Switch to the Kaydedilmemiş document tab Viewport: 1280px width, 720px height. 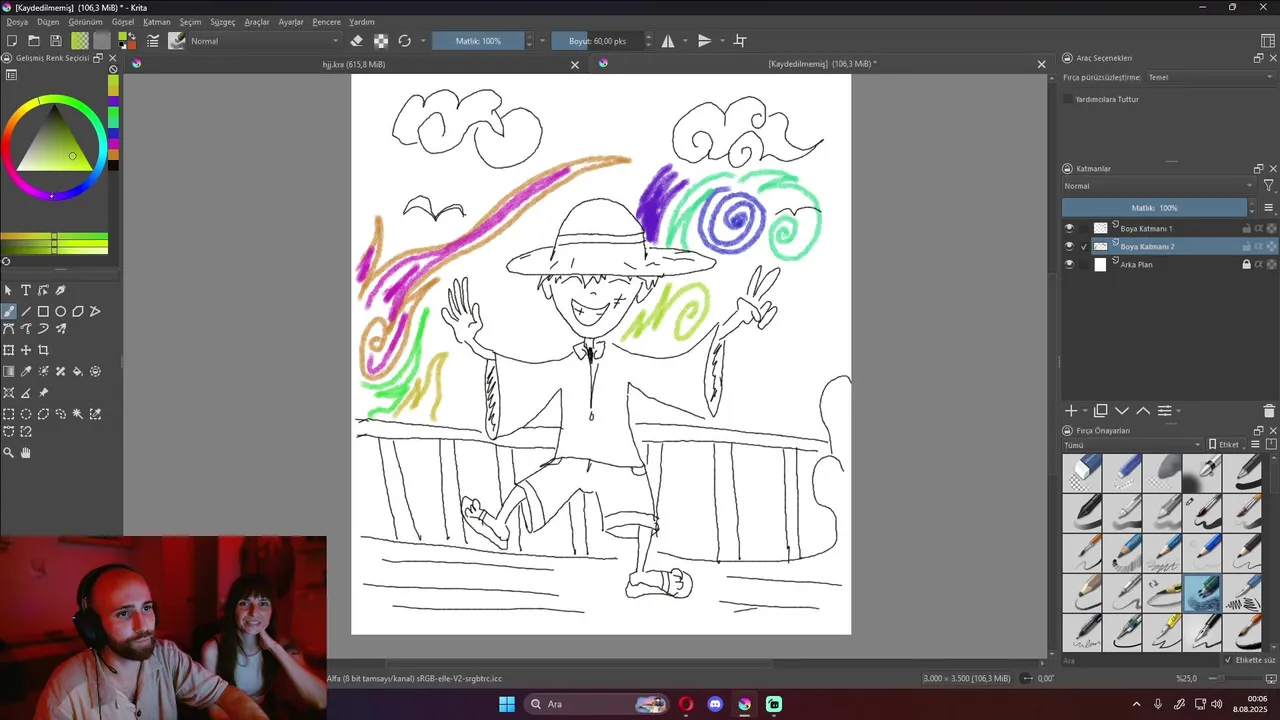pos(822,64)
